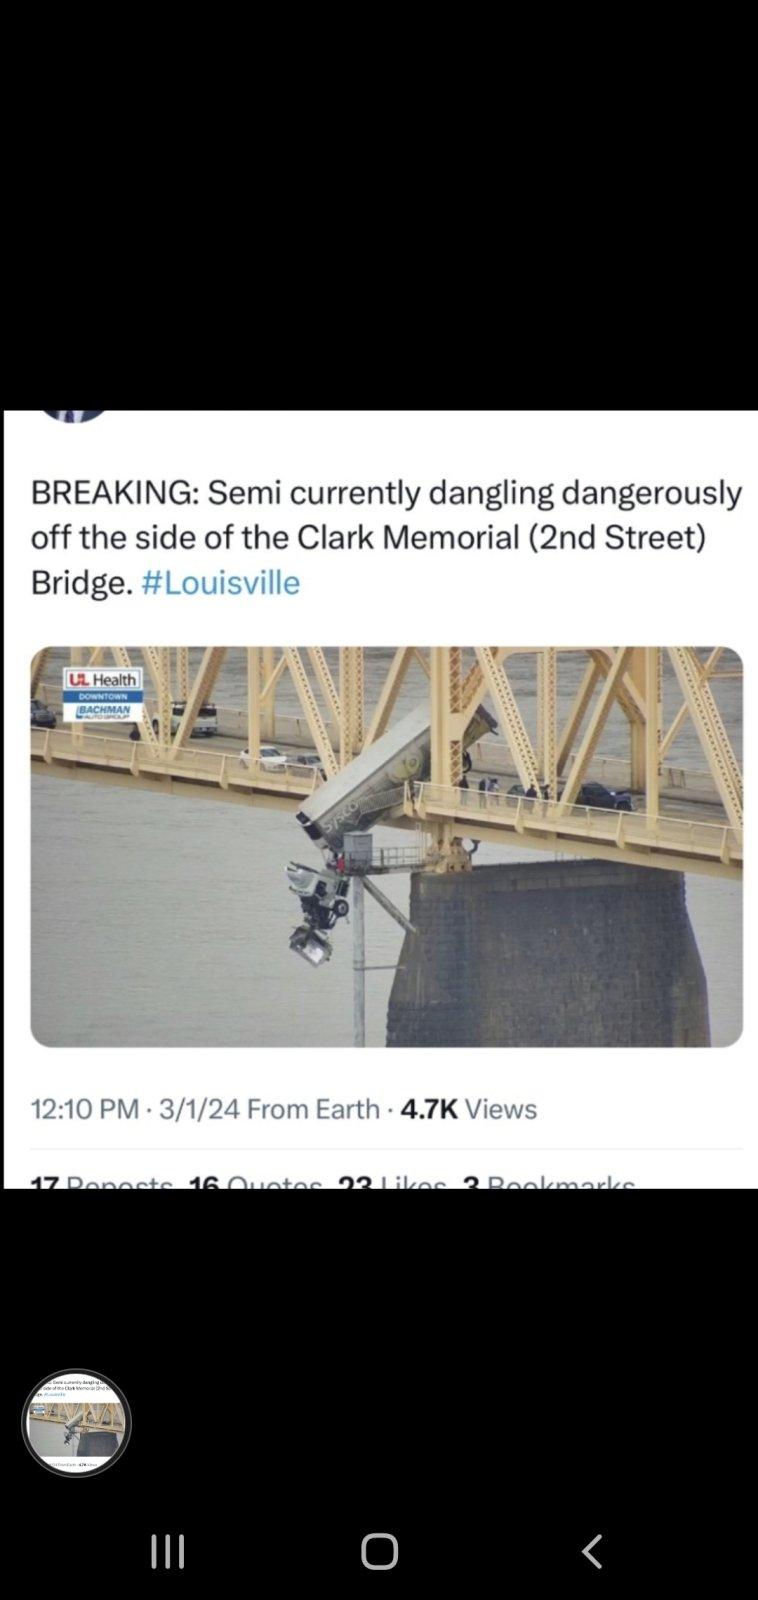758x1600 pixels.
Task: Click the 3/1/24 date text
Action: (199, 1109)
